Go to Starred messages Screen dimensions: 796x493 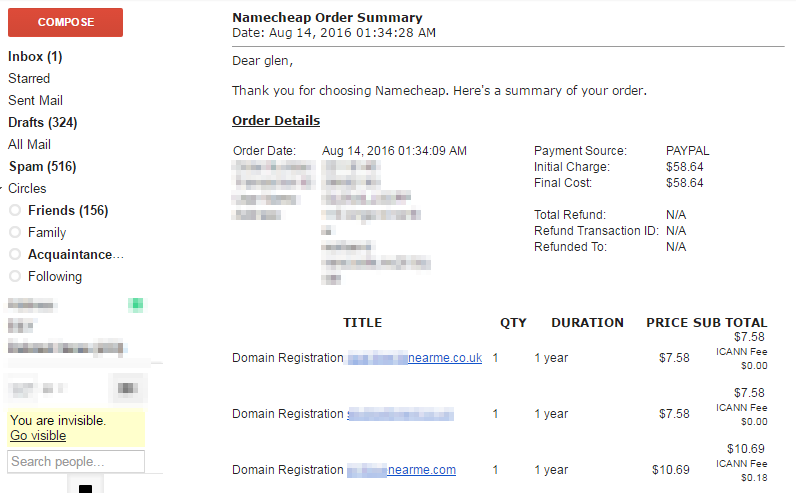click(x=29, y=79)
